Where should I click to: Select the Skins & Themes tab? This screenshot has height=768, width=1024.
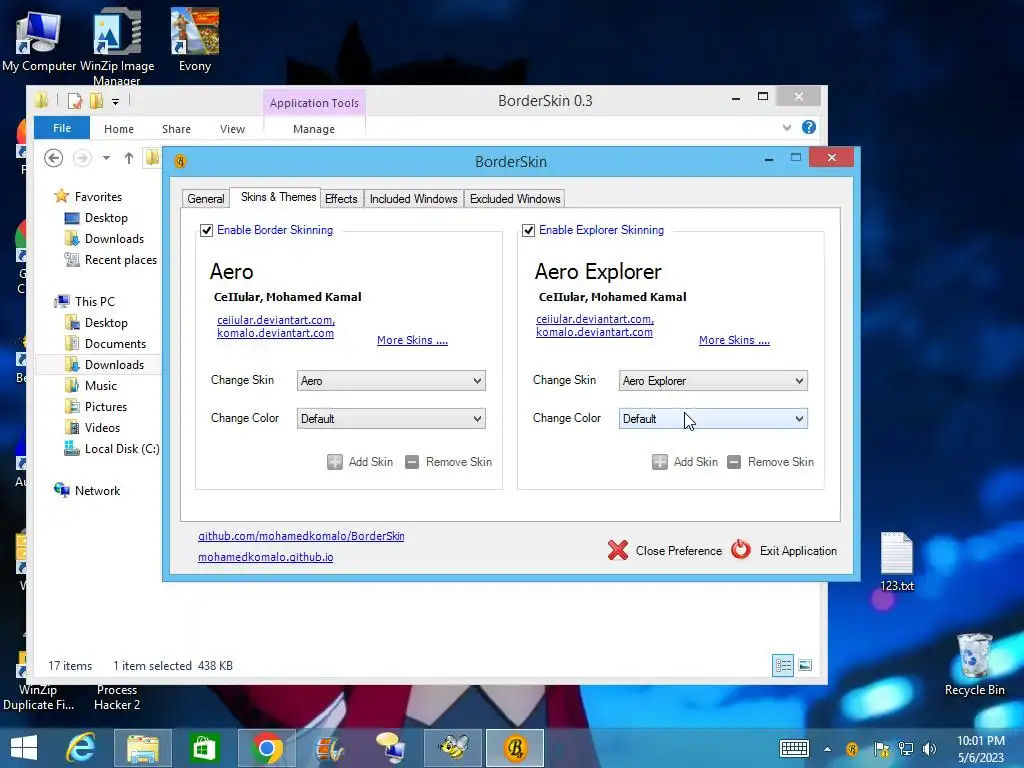point(278,197)
